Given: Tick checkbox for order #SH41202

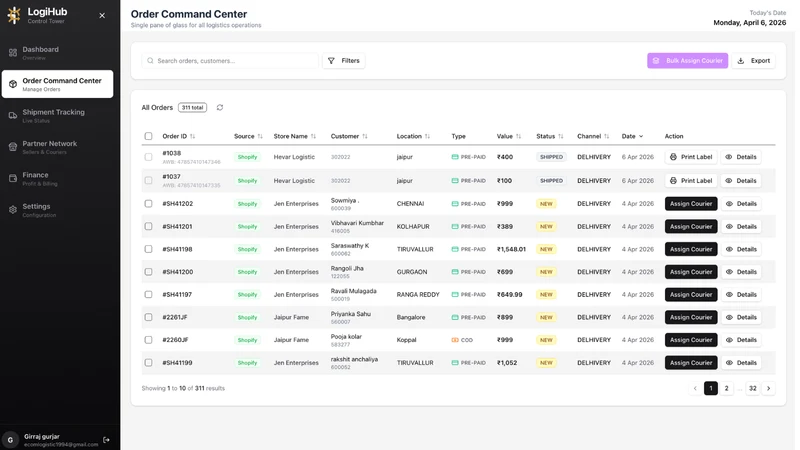Looking at the screenshot, I should (x=148, y=204).
